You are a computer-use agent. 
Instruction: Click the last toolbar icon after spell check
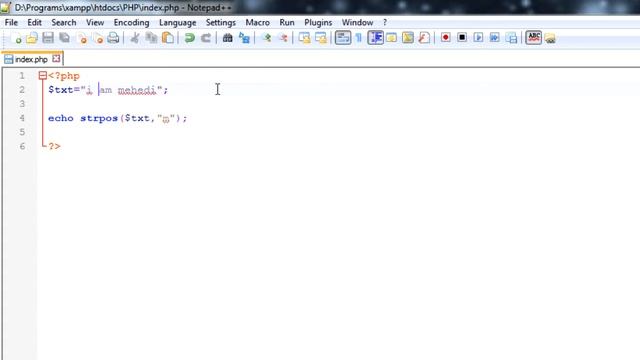[550, 39]
